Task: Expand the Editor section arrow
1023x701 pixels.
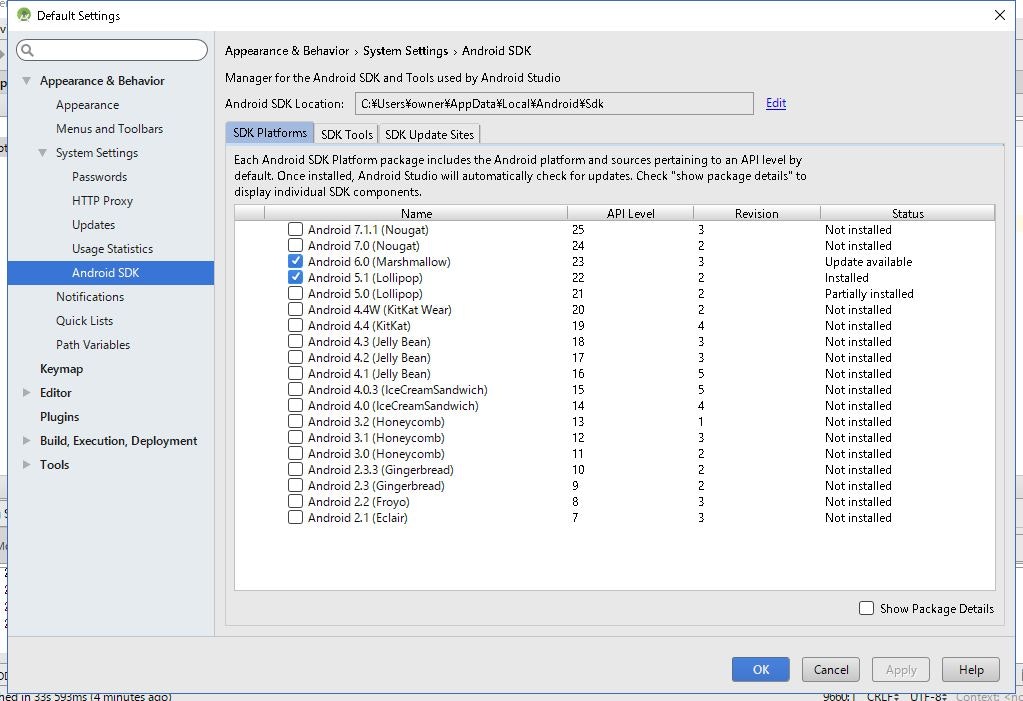Action: [x=27, y=392]
